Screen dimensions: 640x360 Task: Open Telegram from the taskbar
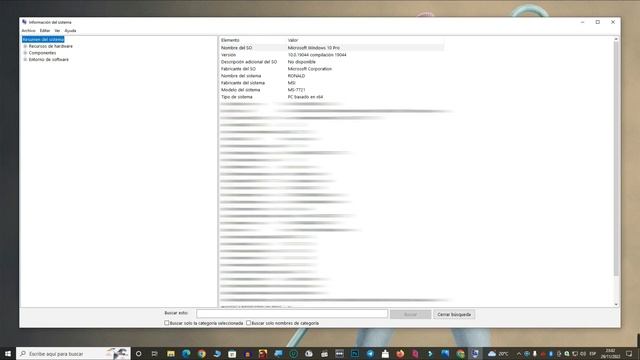(370, 353)
